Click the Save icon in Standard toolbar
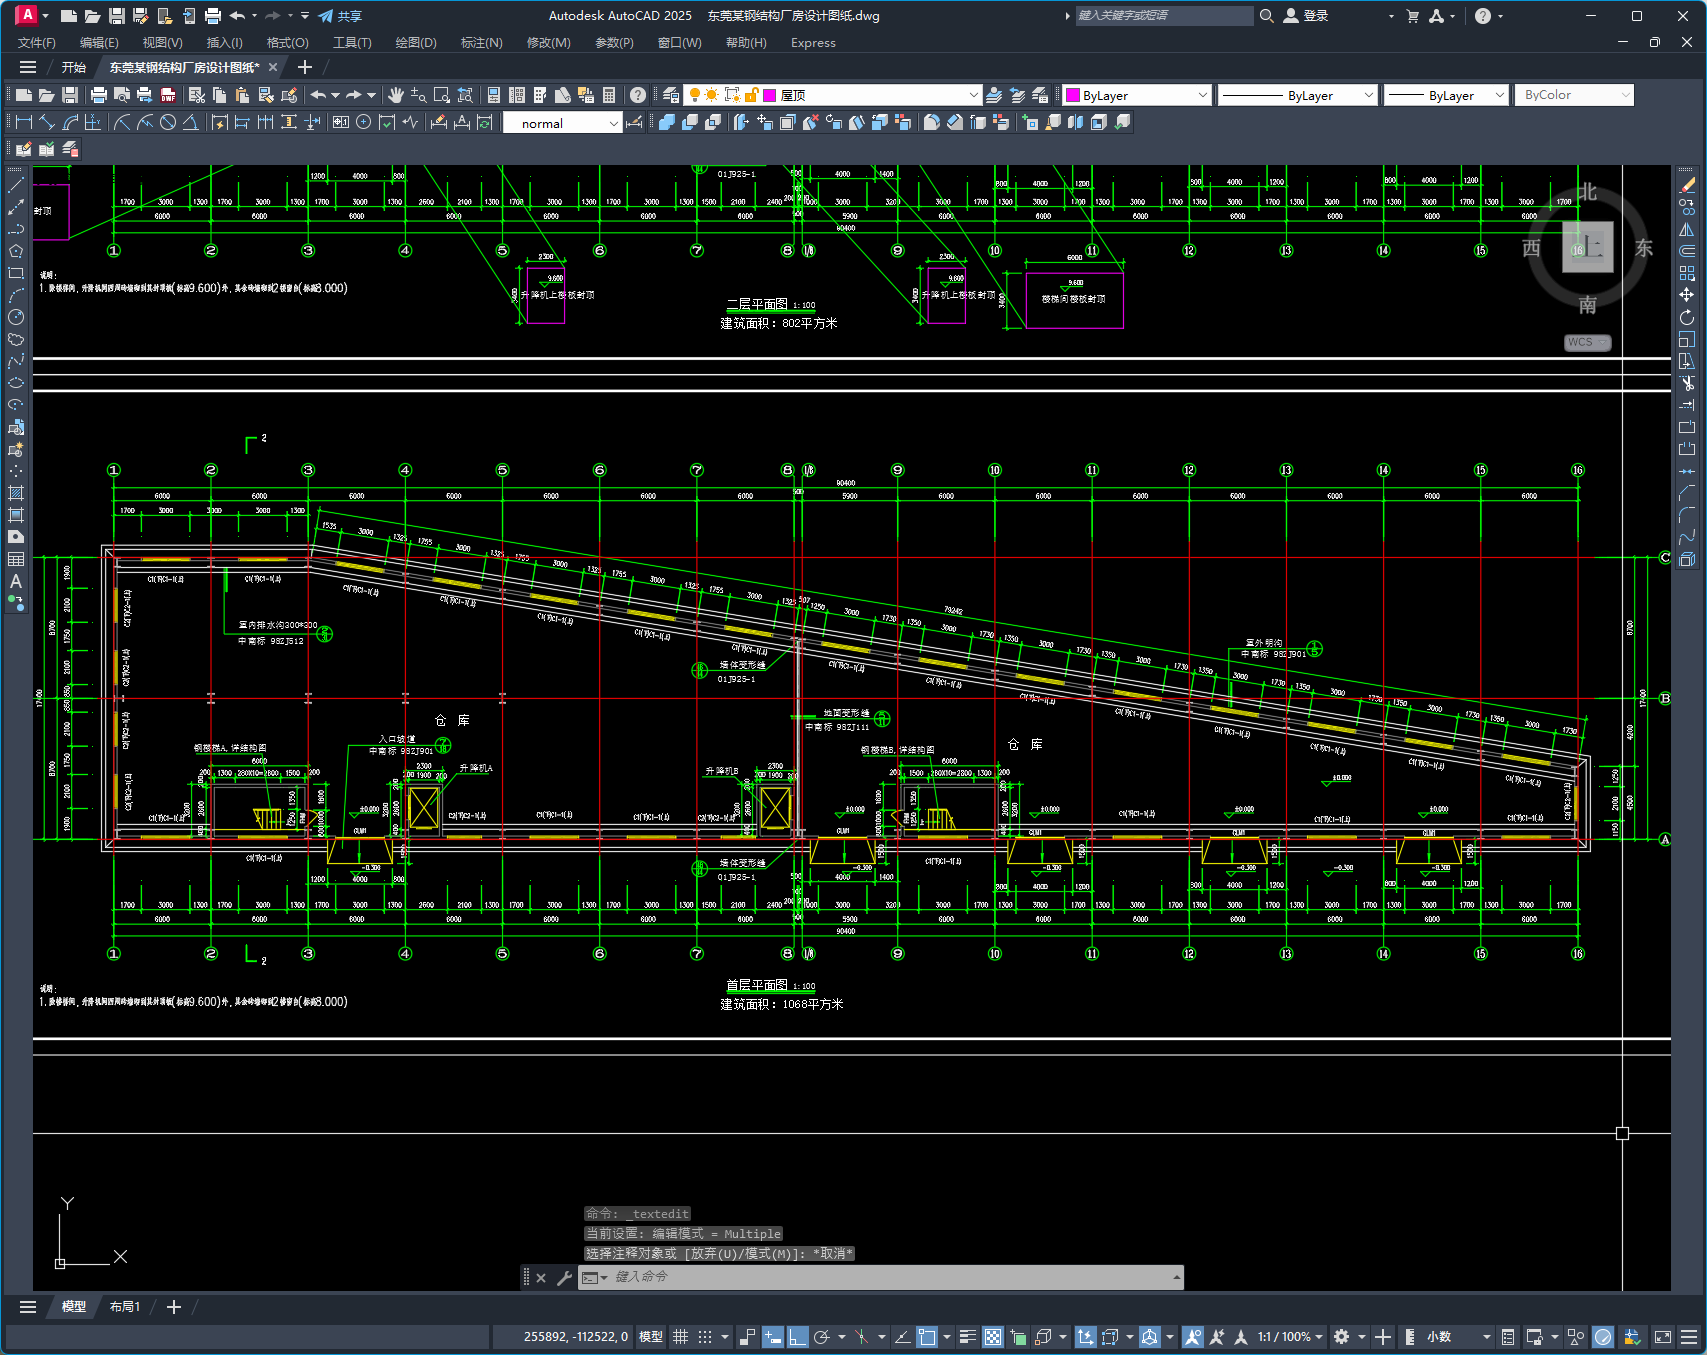This screenshot has height=1355, width=1707. click(70, 95)
